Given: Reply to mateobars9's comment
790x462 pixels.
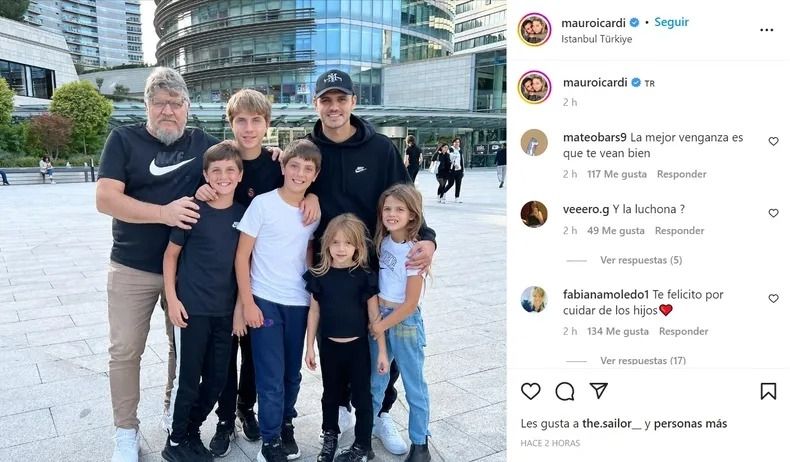Looking at the screenshot, I should coord(681,174).
